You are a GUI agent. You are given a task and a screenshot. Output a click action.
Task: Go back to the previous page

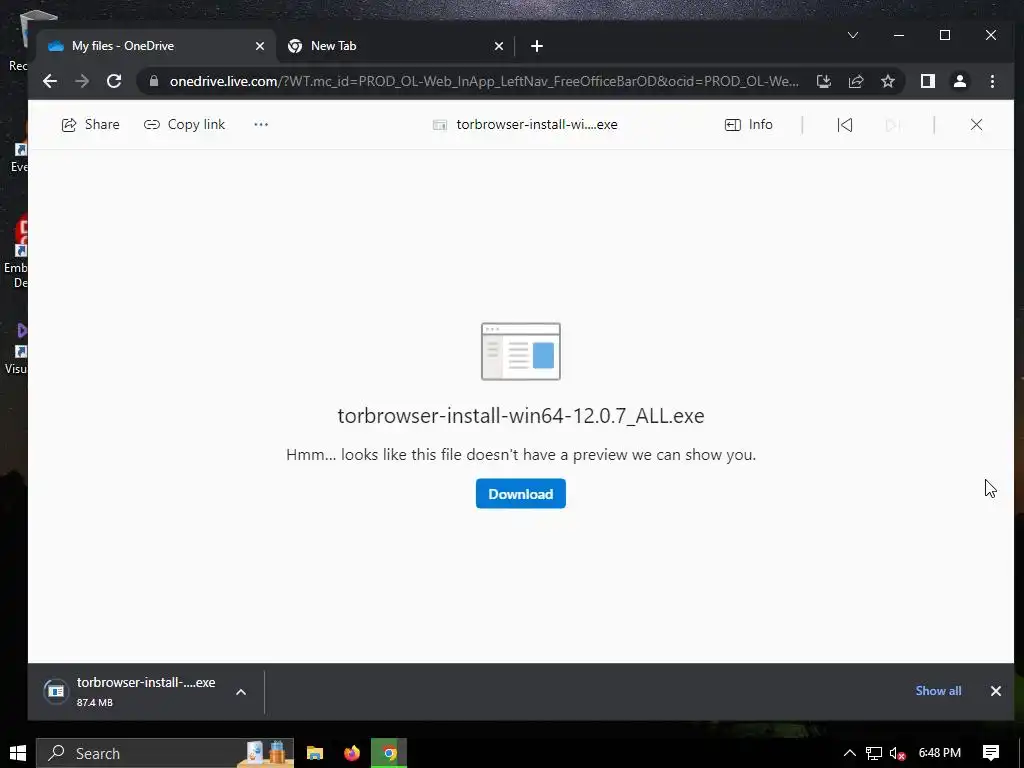tap(50, 81)
